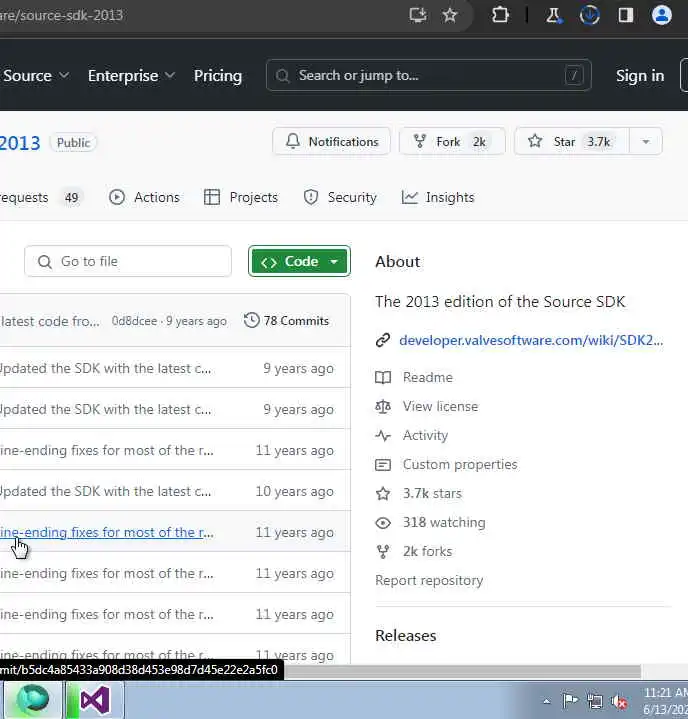Open the Releases section heading
Screen dimensions: 688x719
pos(406,636)
